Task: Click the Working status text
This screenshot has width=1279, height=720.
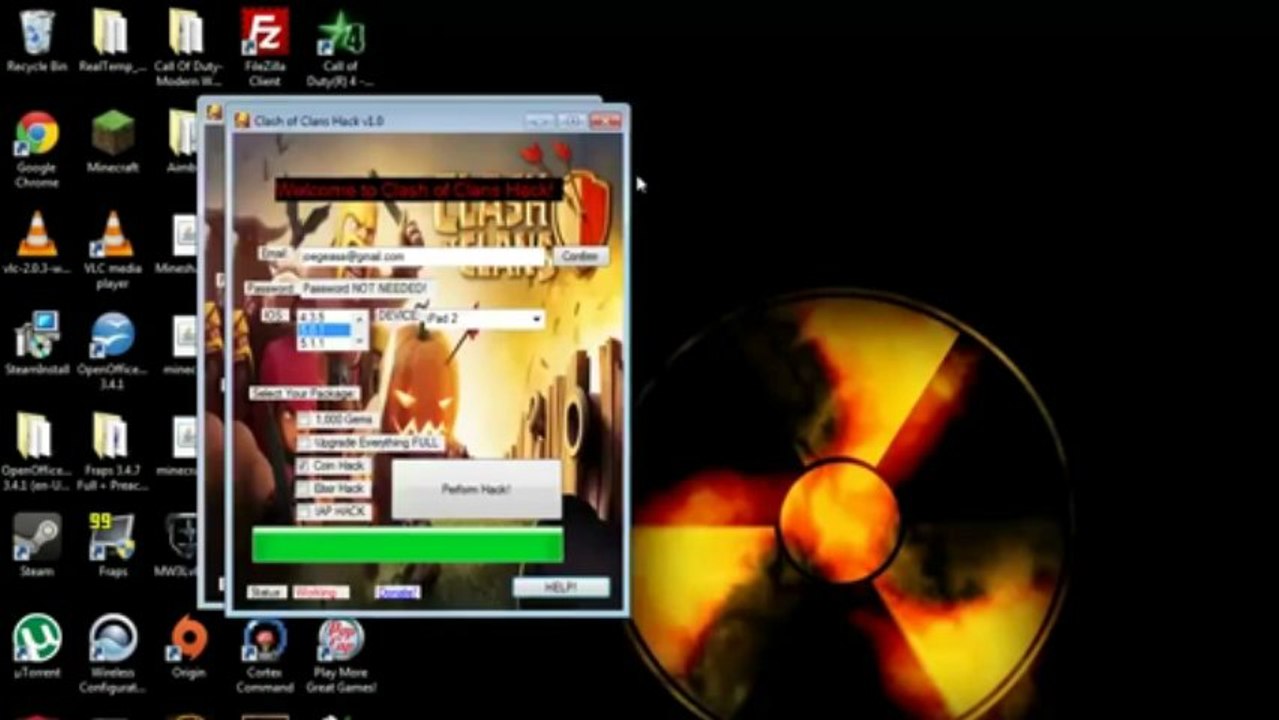Action: pyautogui.click(x=320, y=593)
